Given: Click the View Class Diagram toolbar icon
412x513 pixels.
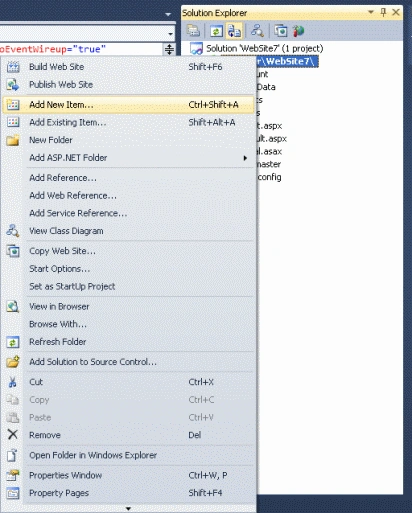Looking at the screenshot, I should coord(257,31).
